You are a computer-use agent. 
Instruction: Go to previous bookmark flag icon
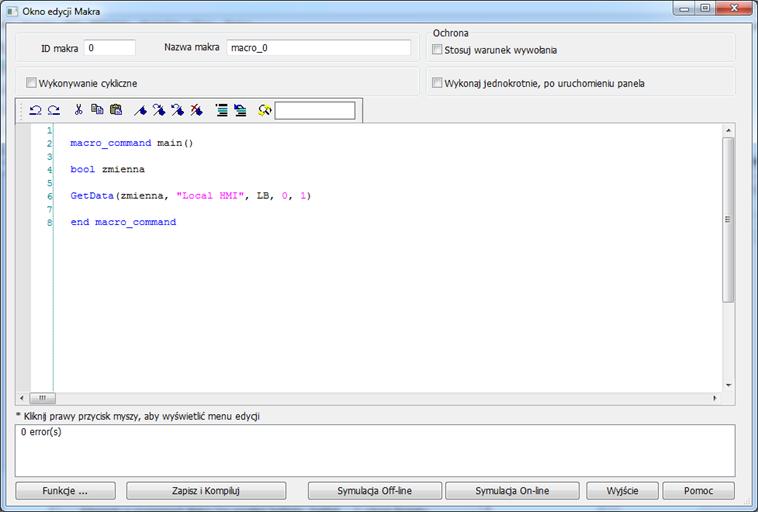coord(177,110)
